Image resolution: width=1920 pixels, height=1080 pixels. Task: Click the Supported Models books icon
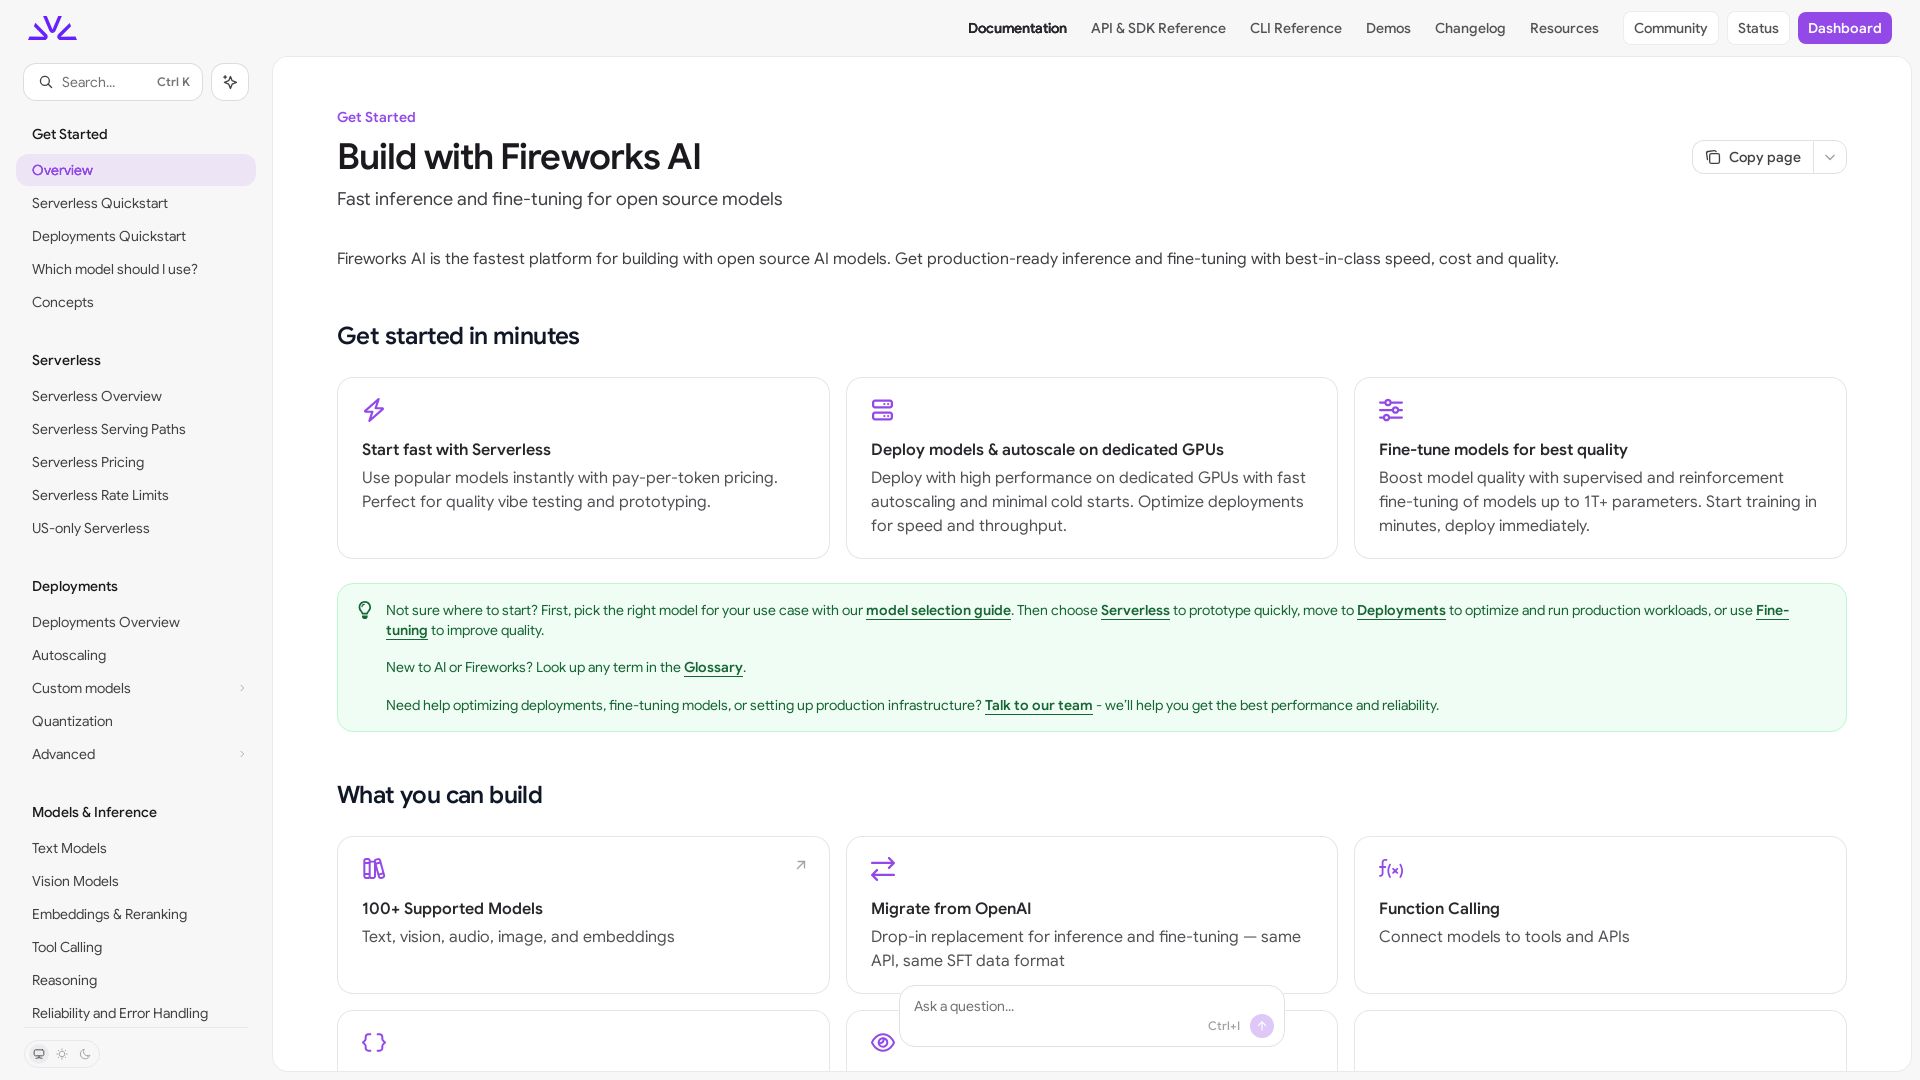pos(374,869)
